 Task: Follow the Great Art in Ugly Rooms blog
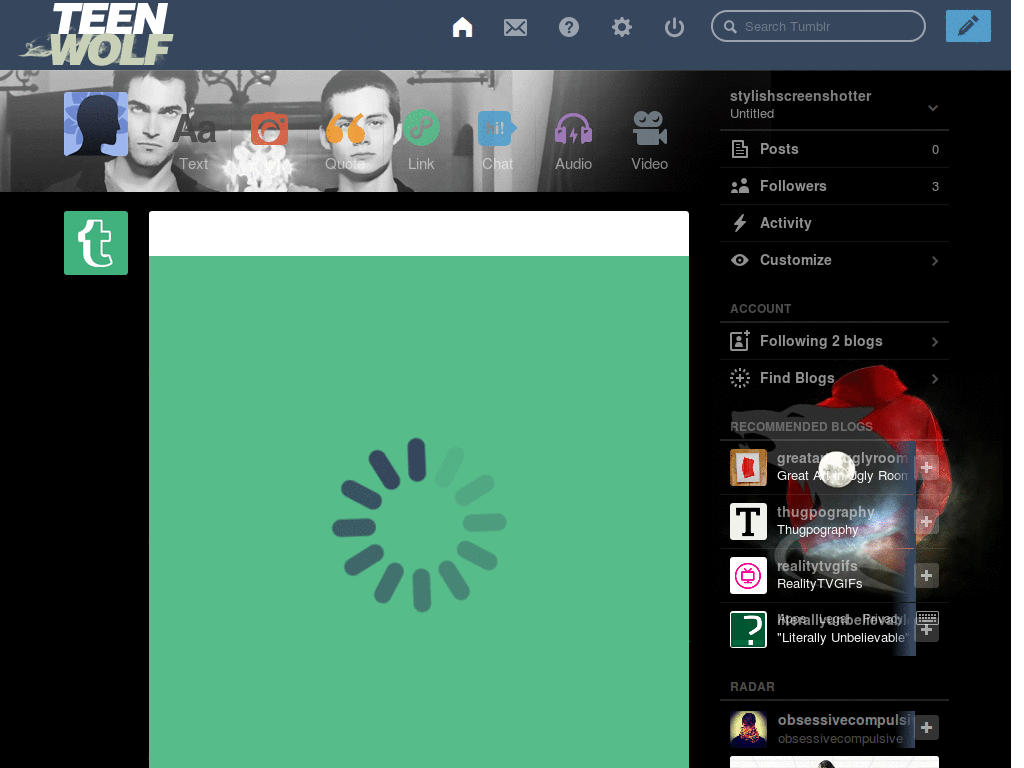(927, 467)
